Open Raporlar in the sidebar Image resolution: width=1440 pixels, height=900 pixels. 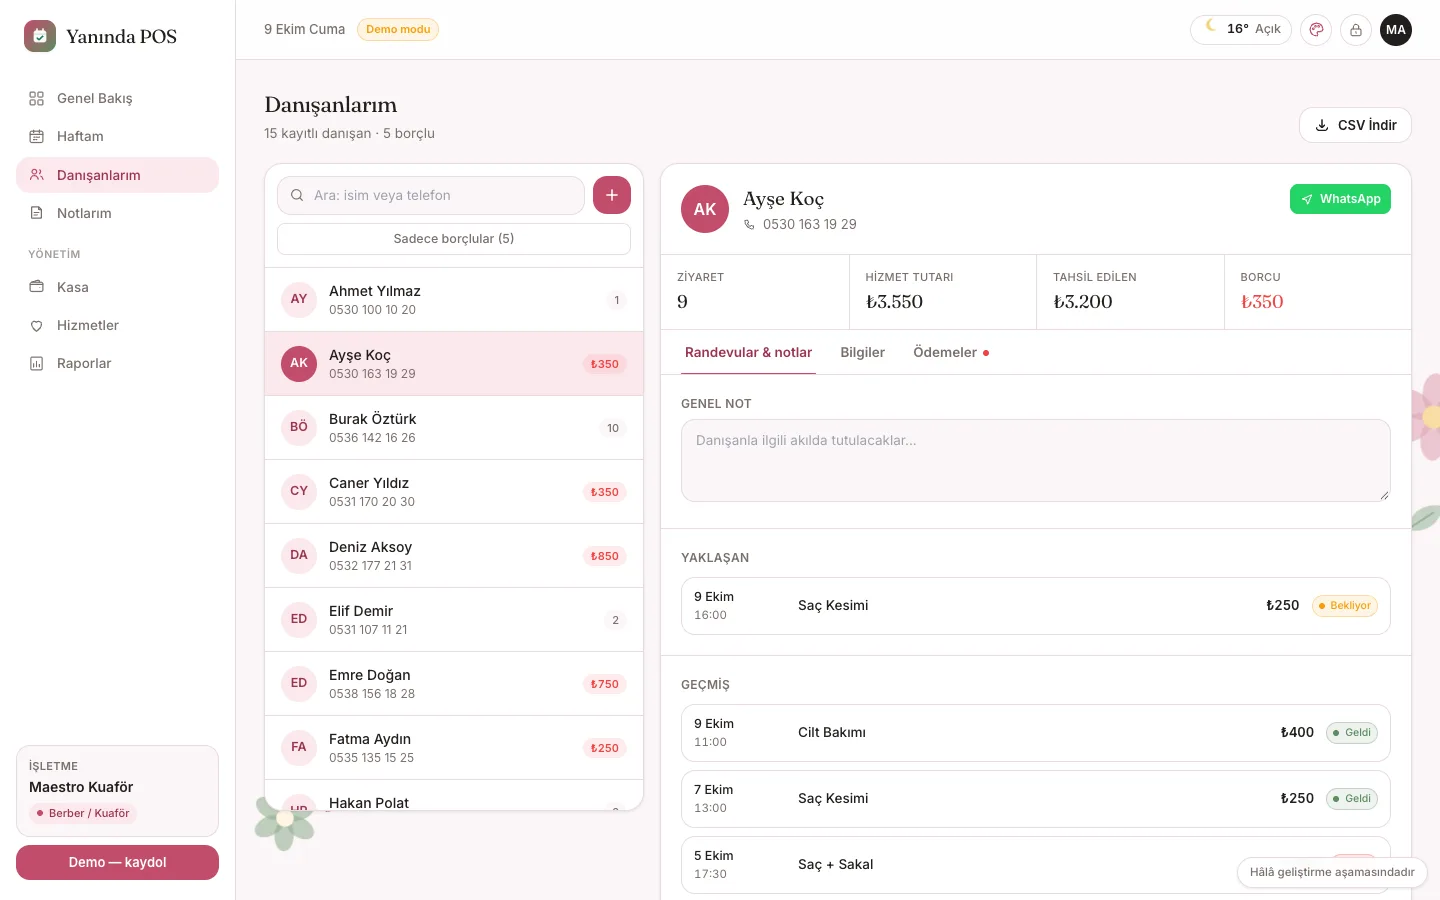point(117,363)
